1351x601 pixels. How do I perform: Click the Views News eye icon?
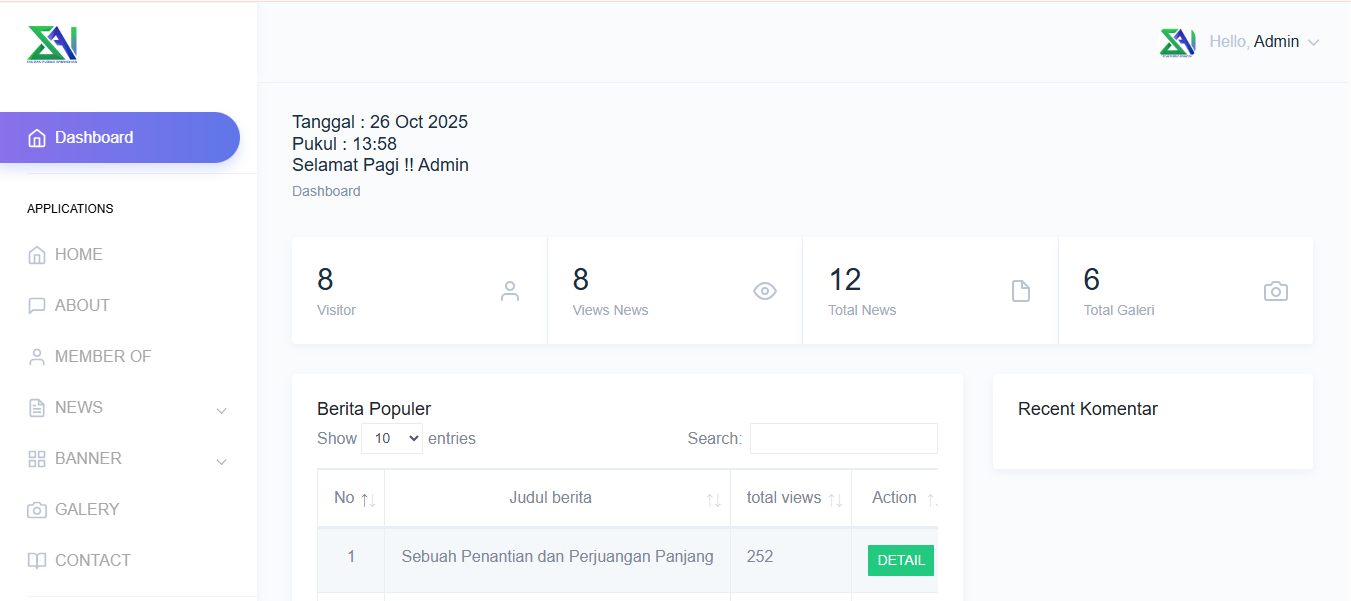(765, 291)
